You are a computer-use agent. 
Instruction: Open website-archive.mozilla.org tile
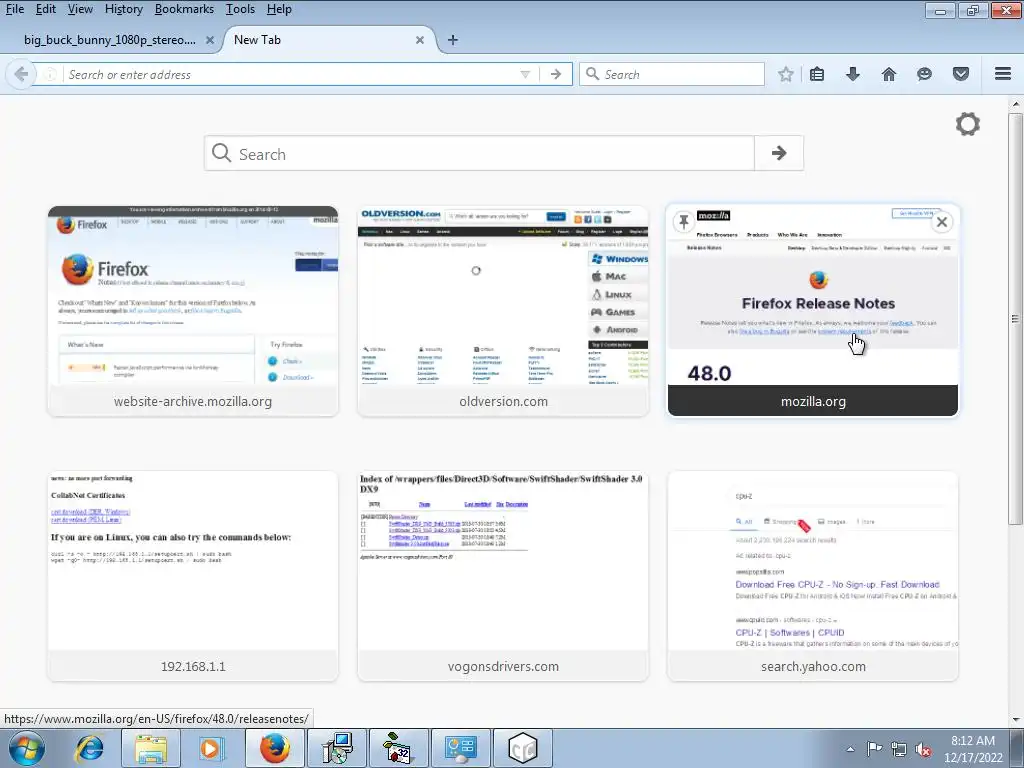193,311
